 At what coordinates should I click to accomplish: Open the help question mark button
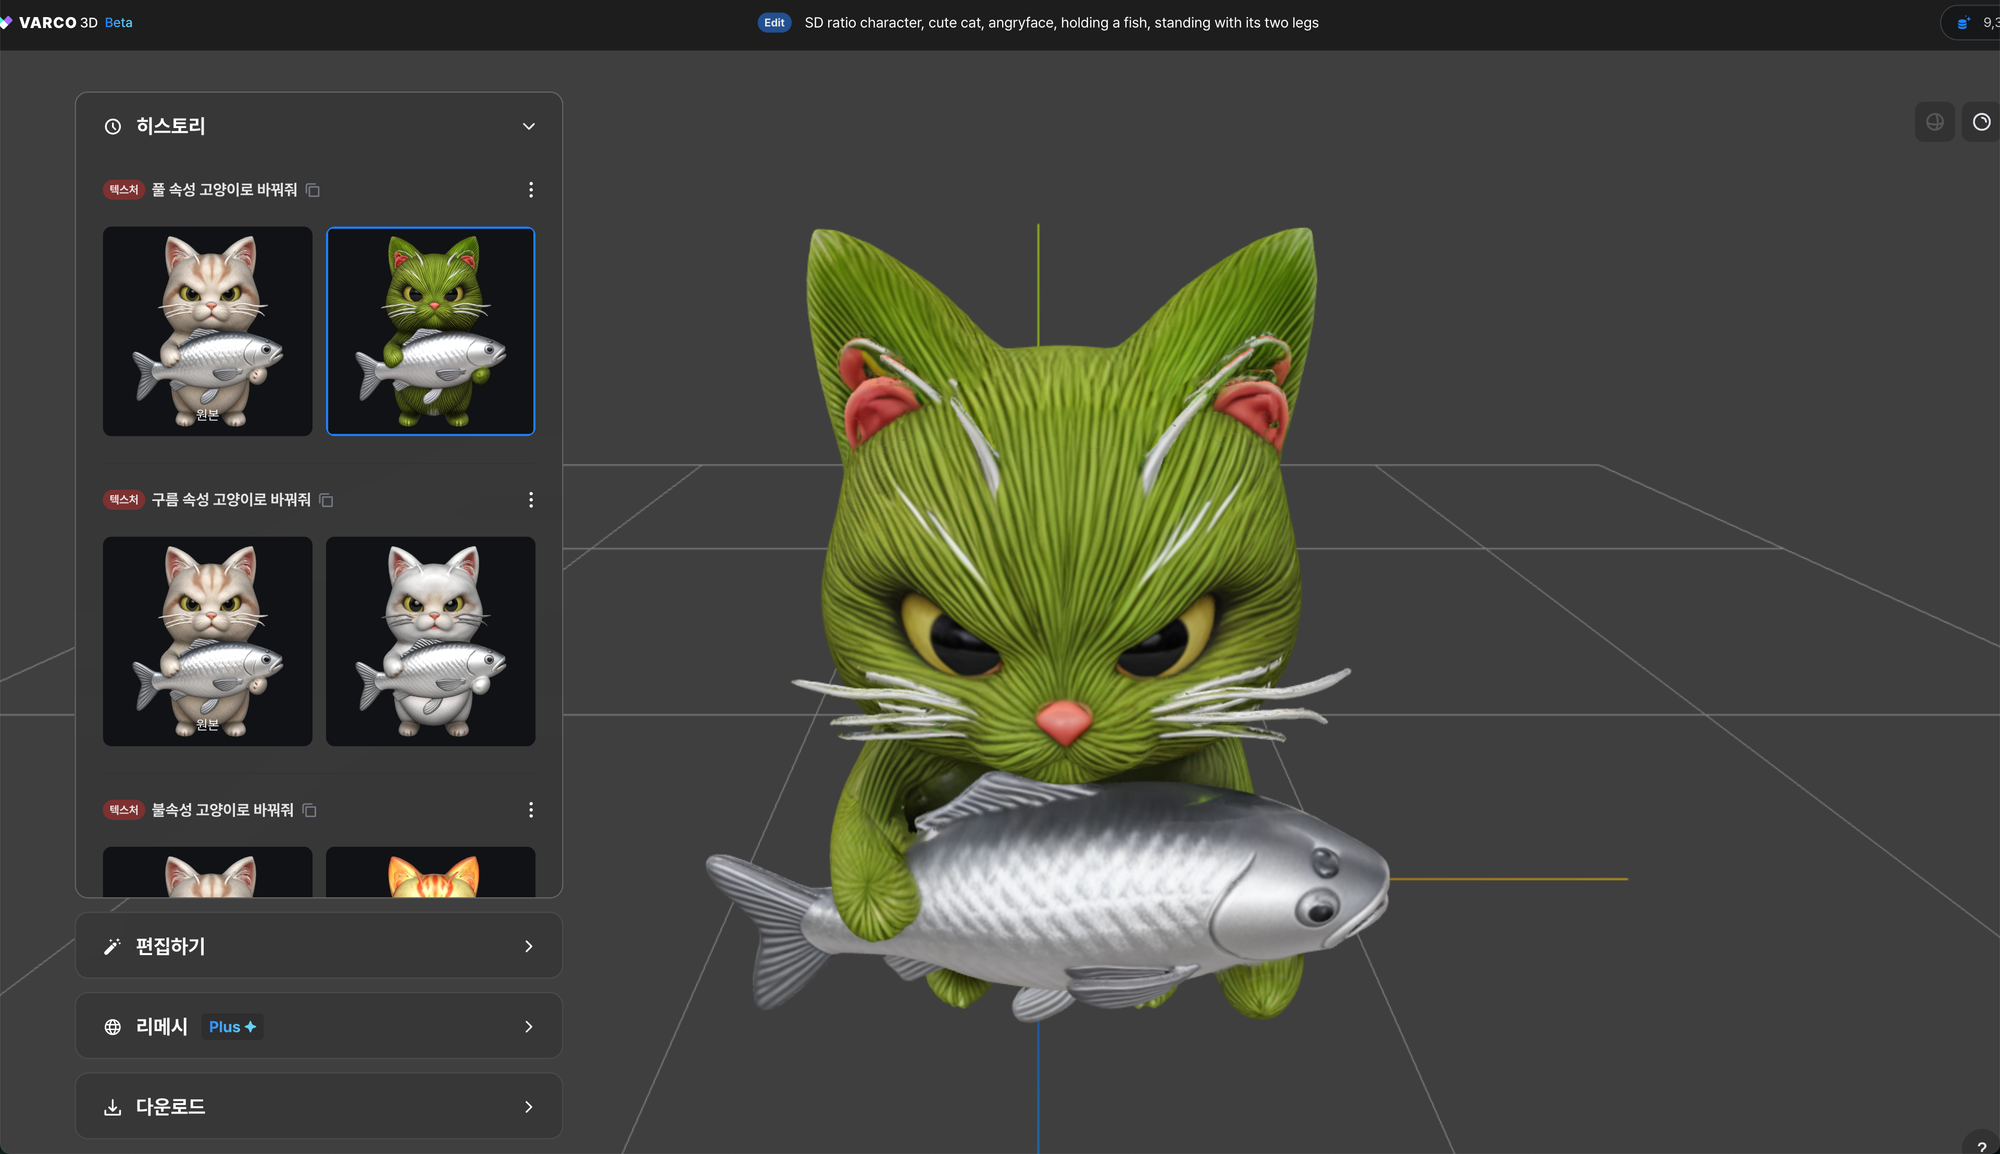1982,1146
